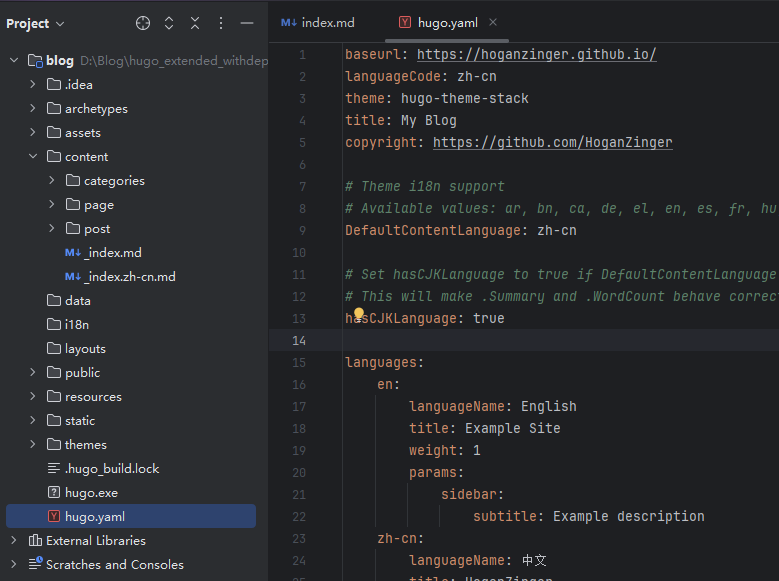The width and height of the screenshot is (779, 581).
Task: Select the .hugo_build.lock file
Action: (112, 469)
